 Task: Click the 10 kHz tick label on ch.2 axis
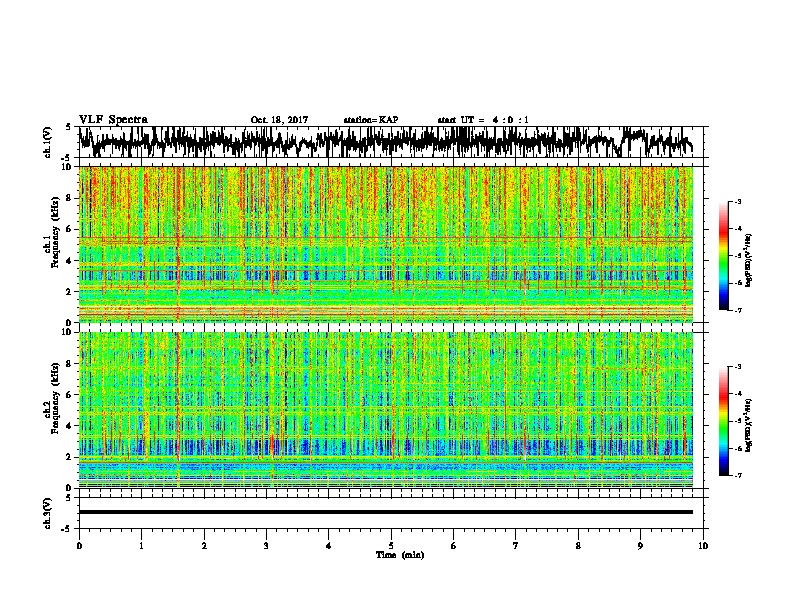(x=67, y=332)
